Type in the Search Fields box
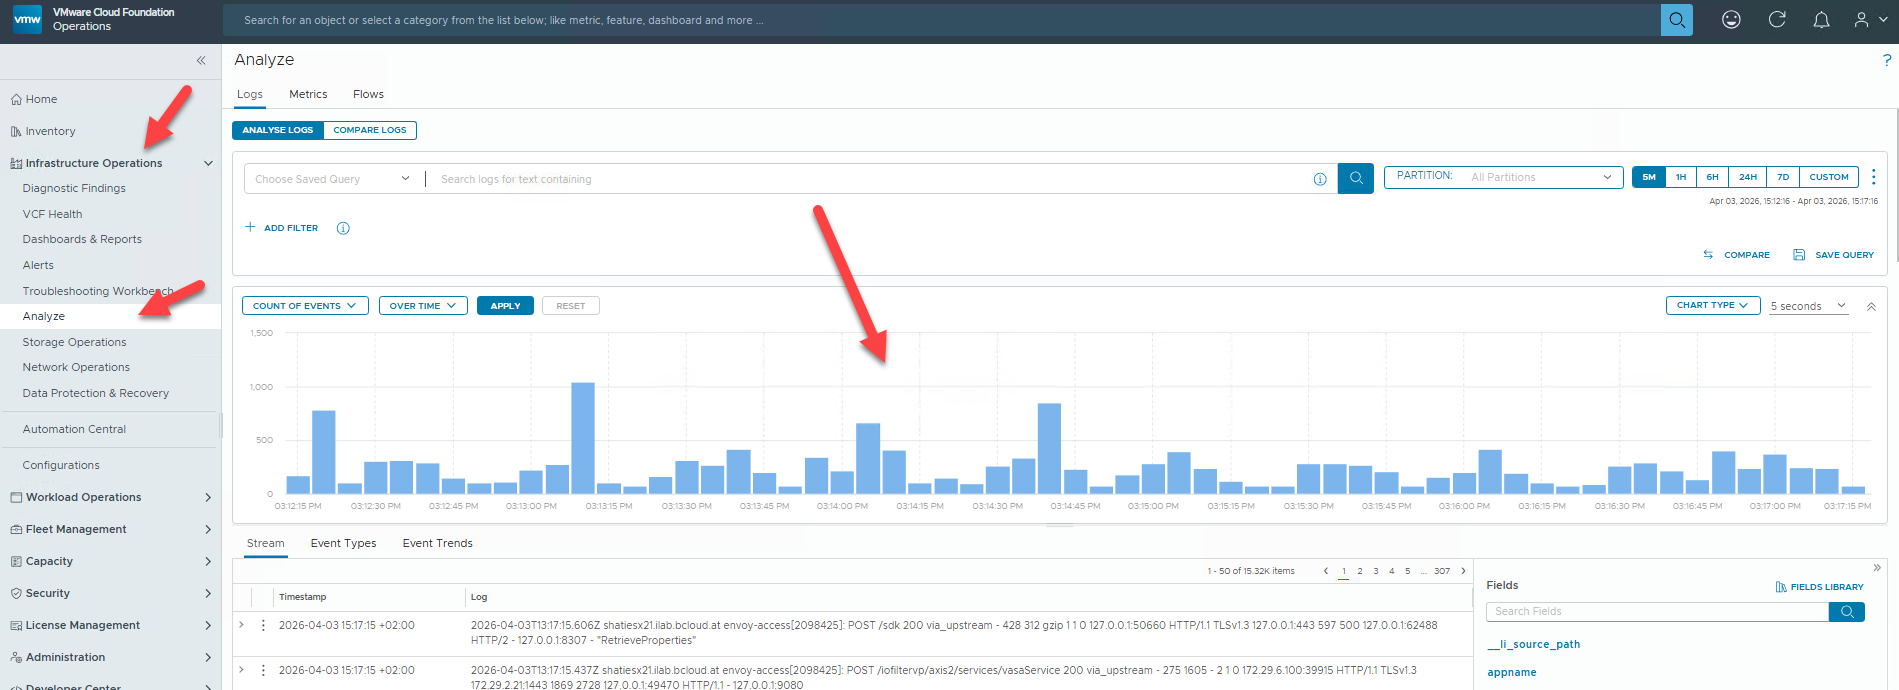The image size is (1899, 690). [1656, 611]
